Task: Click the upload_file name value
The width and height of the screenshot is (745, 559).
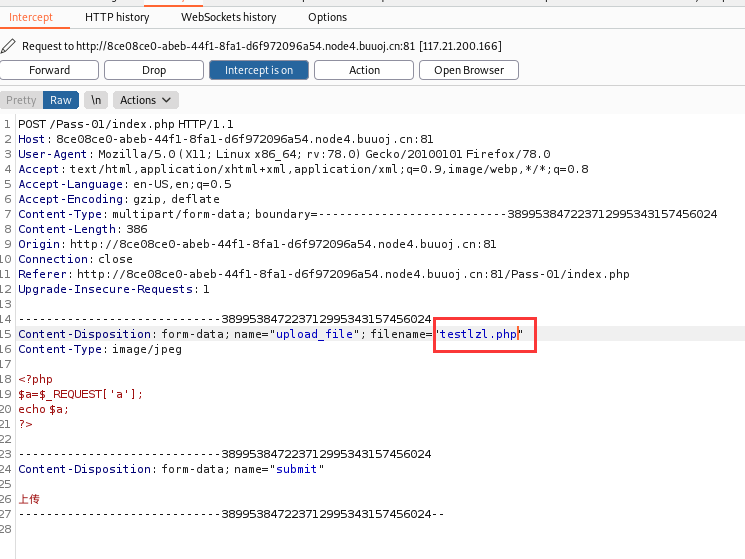Action: pos(315,334)
